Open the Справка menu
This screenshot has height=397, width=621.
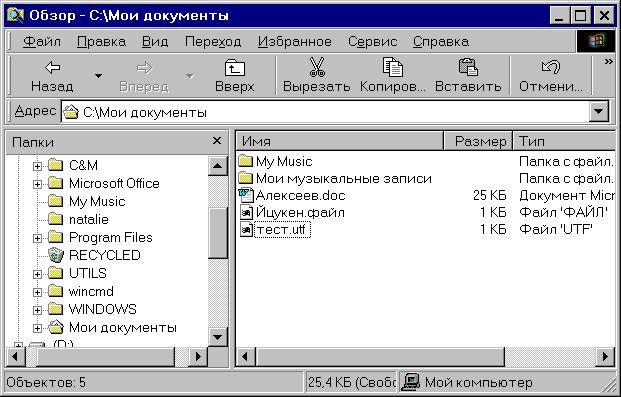441,41
